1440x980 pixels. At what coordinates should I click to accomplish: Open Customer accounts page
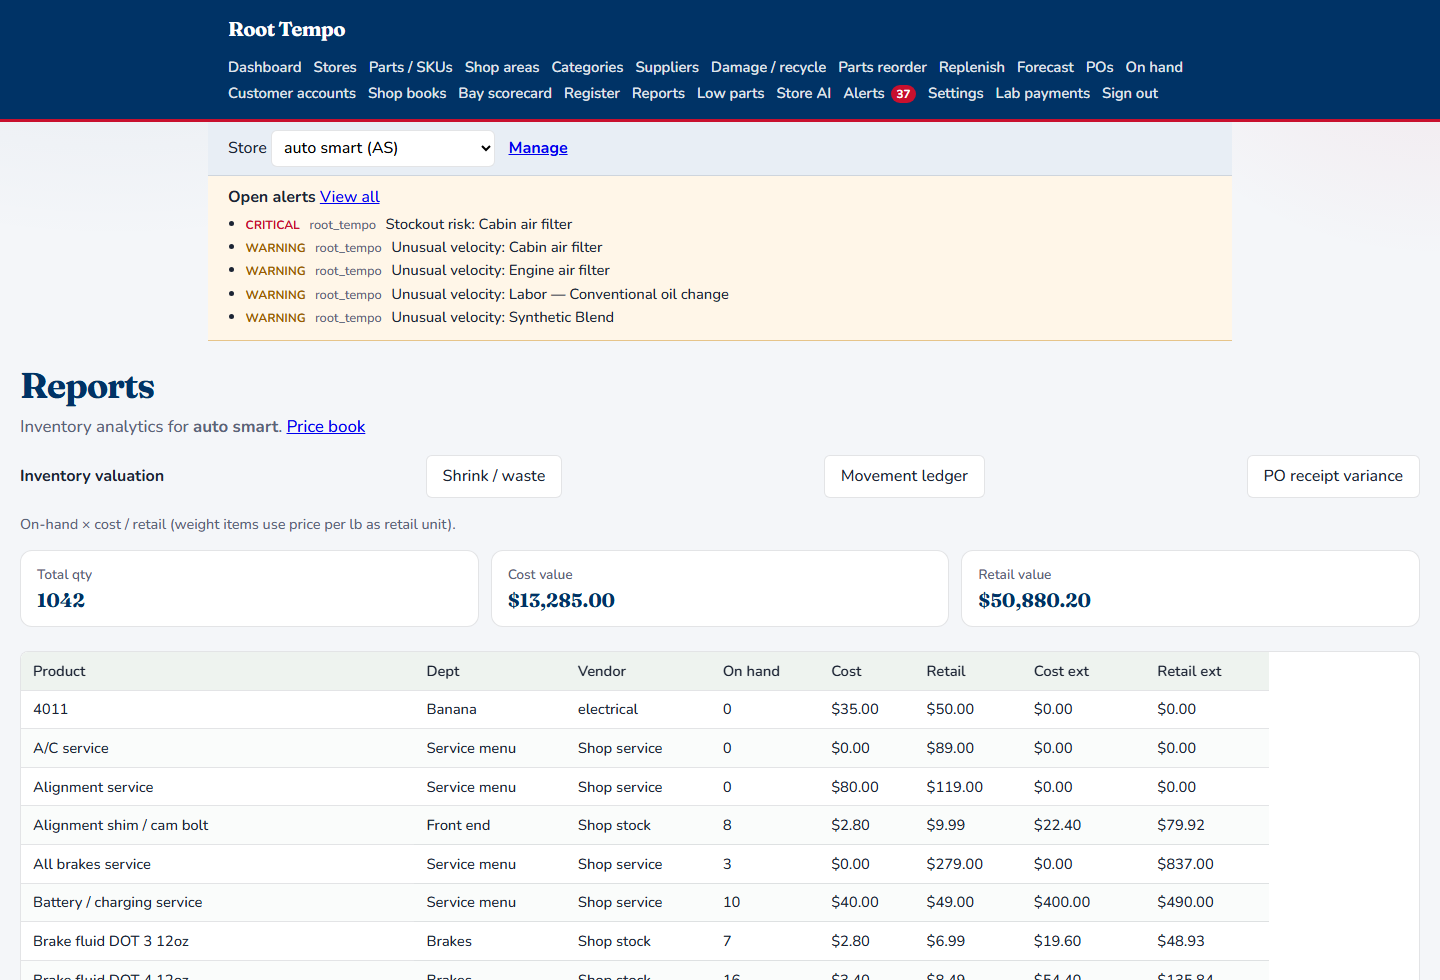(292, 93)
